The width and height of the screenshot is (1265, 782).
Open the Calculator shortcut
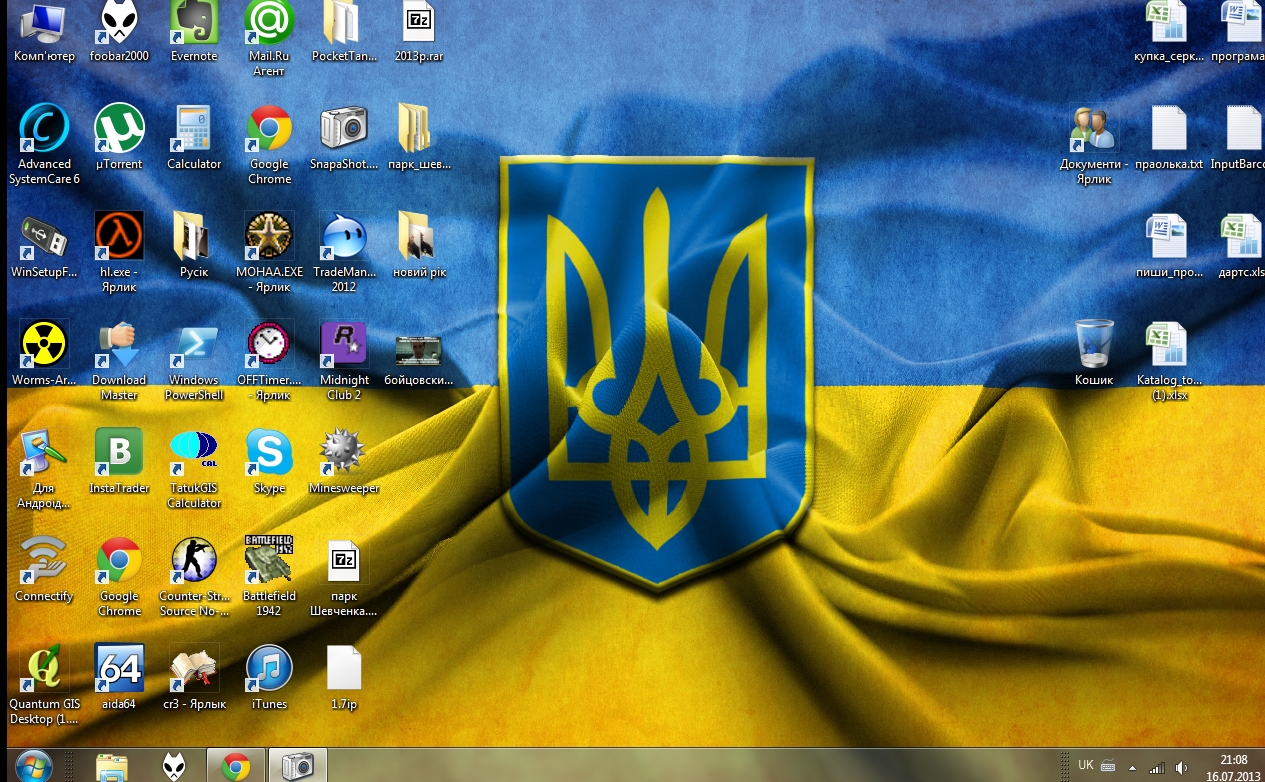pyautogui.click(x=194, y=137)
